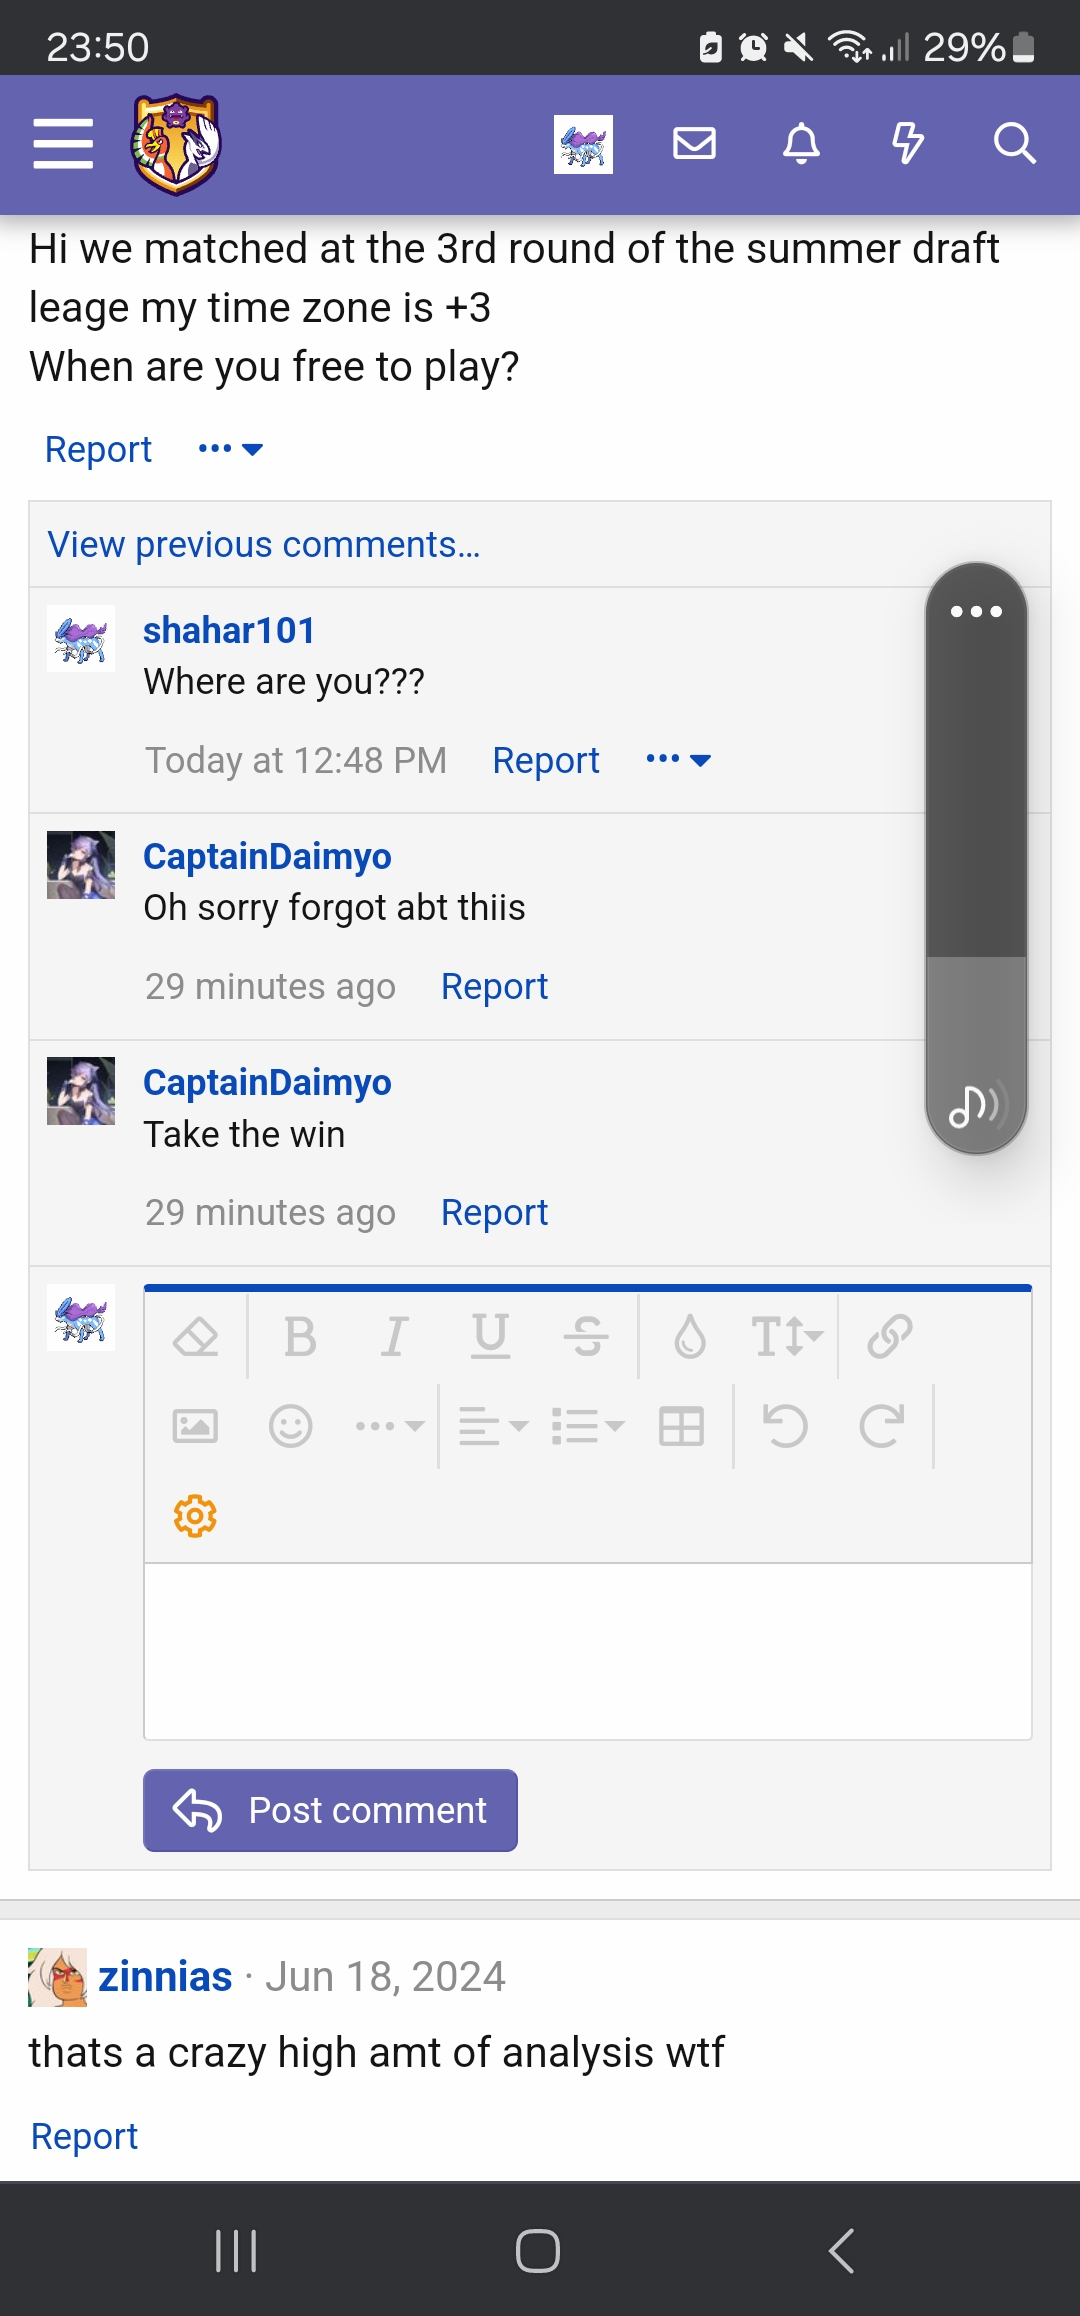The image size is (1080, 2316).
Task: Click the Post comment button
Action: [330, 1810]
